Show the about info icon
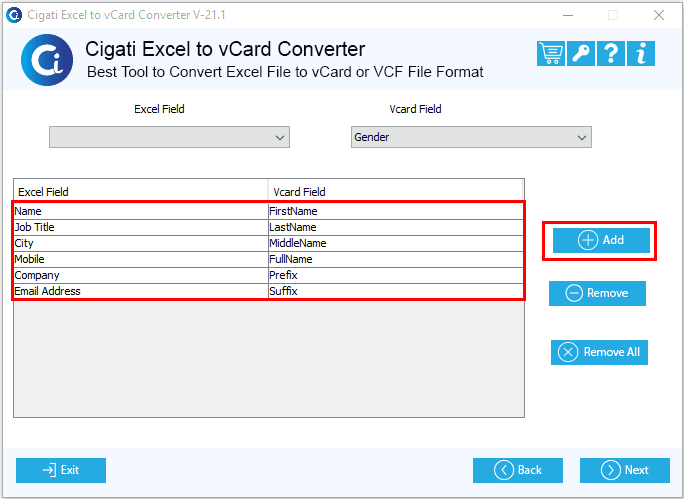 [x=641, y=54]
